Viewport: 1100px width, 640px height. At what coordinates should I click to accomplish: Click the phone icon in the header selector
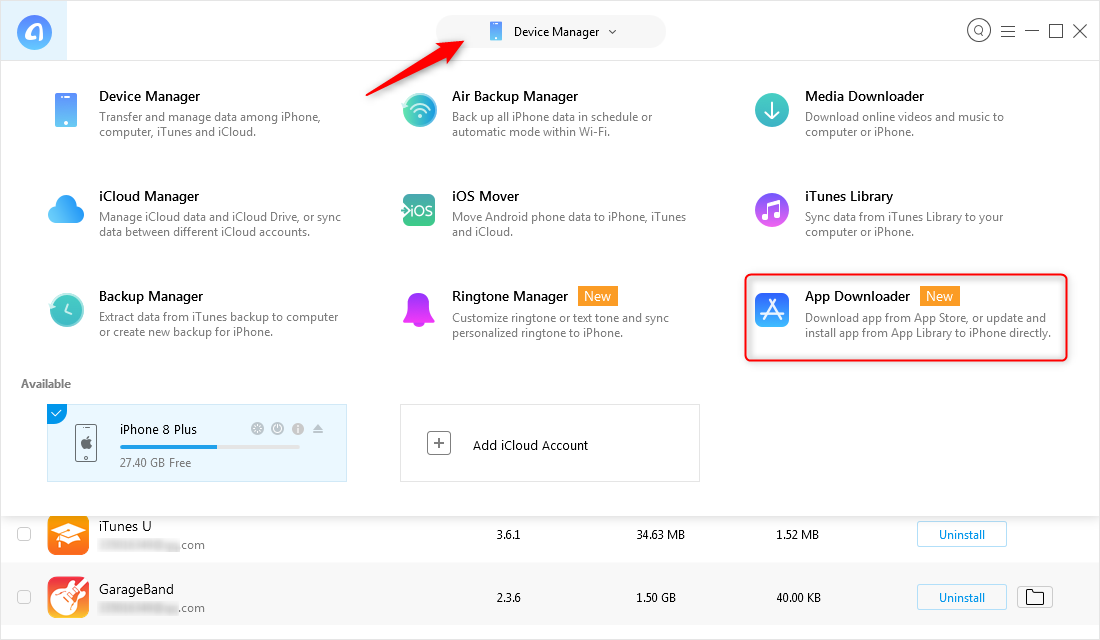(496, 32)
